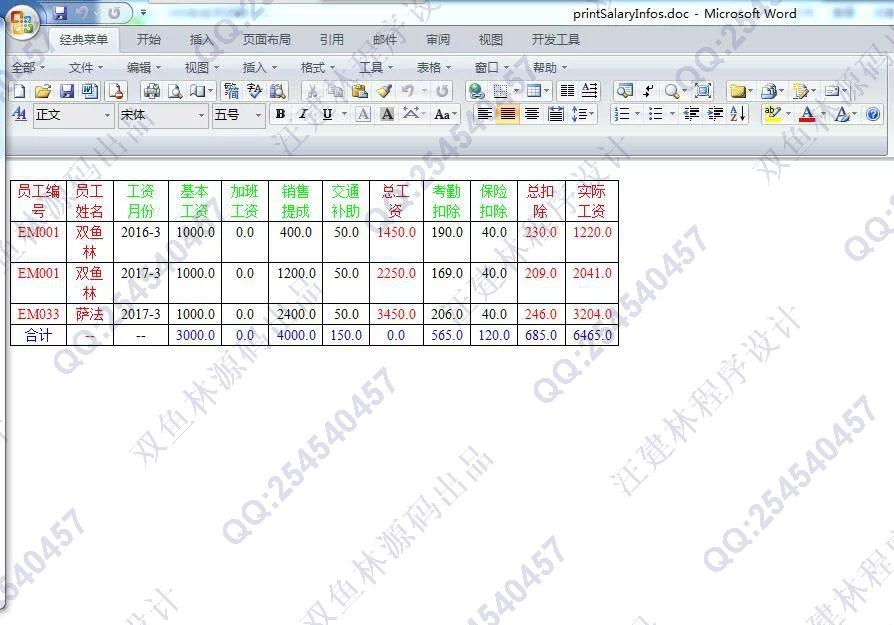Save via quick access toolbar icon

(60, 13)
